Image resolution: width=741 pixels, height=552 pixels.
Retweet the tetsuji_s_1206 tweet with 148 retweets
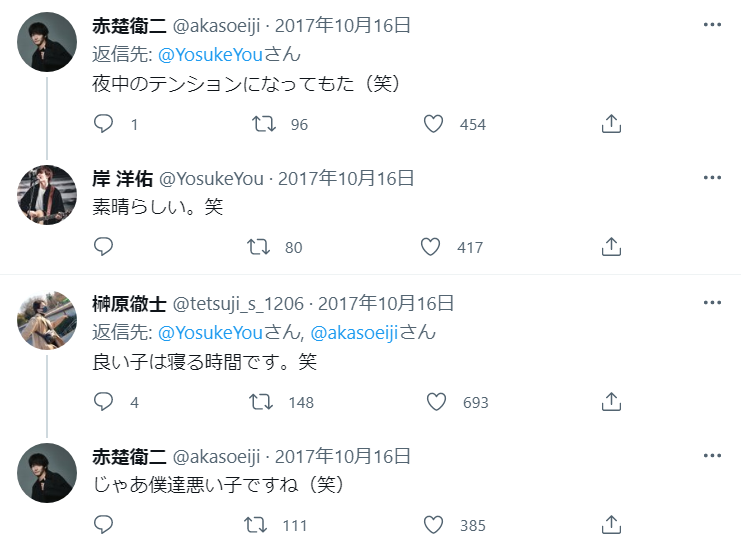tap(261, 402)
